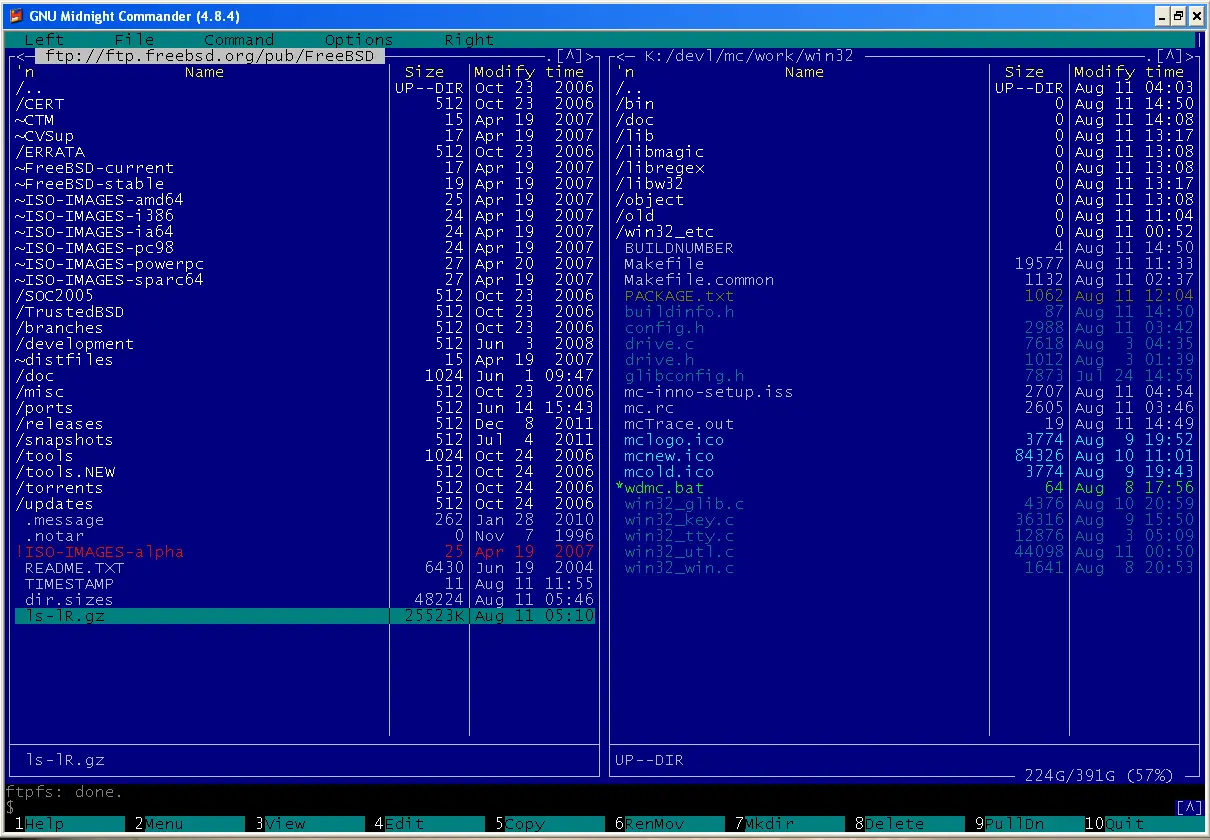This screenshot has width=1210, height=840.
Task: Click the Size column header in the right panel
Action: coord(1024,72)
